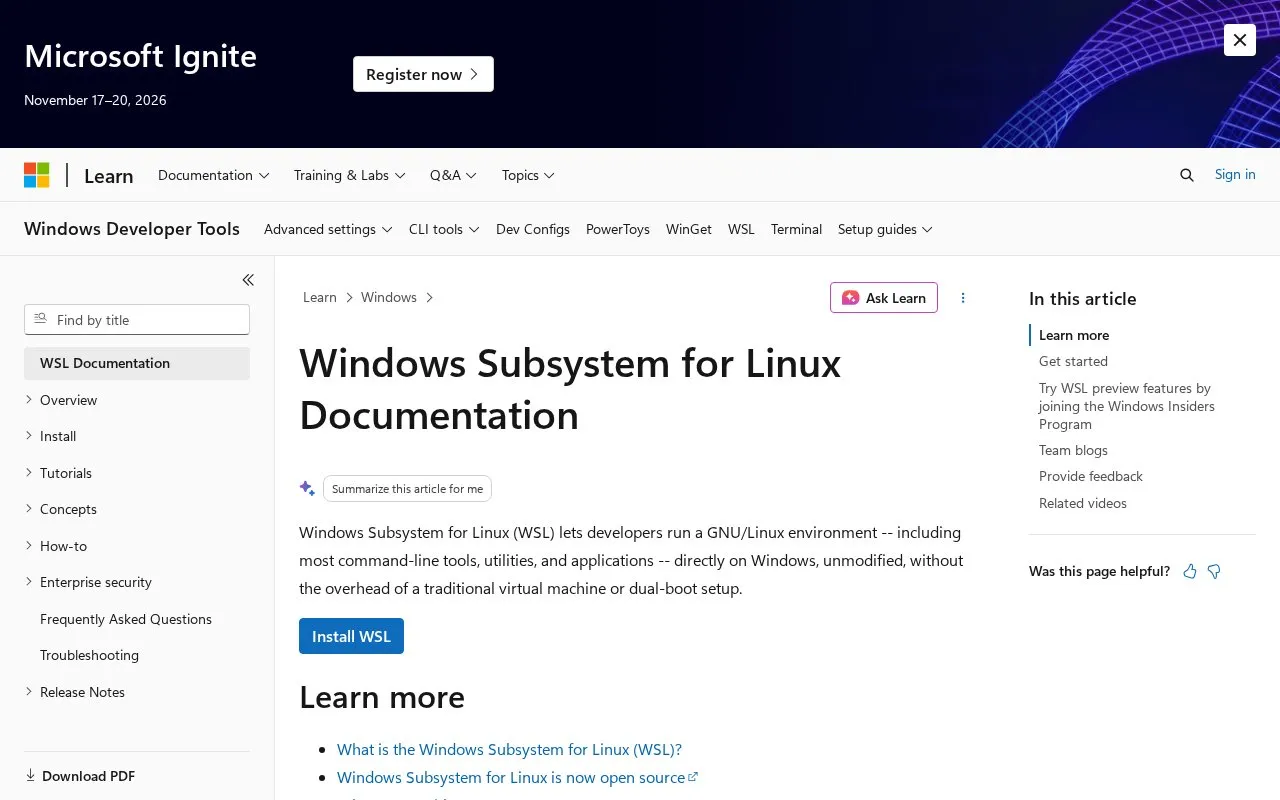Click Windows breadcrumb link
The width and height of the screenshot is (1280, 800).
tap(389, 297)
